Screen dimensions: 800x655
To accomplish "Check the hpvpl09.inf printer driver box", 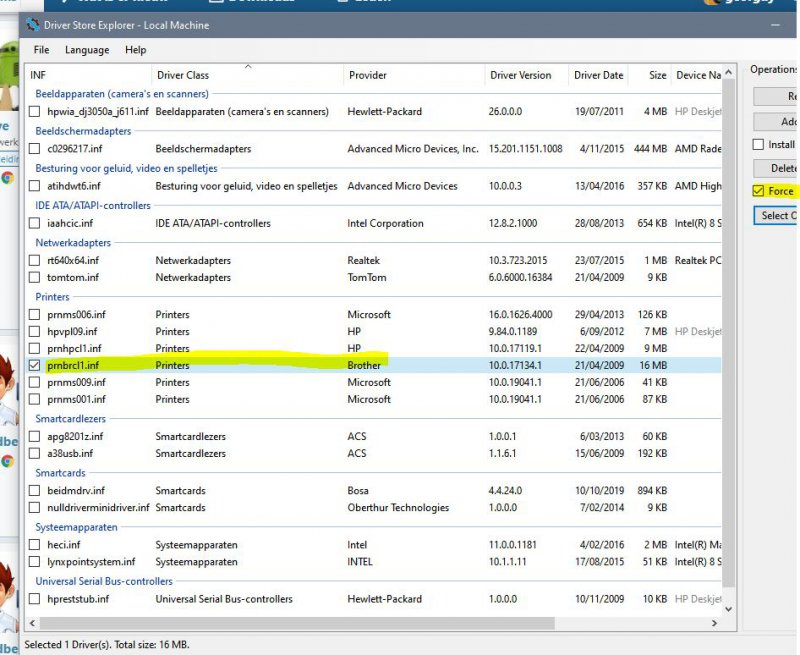I will [36, 332].
